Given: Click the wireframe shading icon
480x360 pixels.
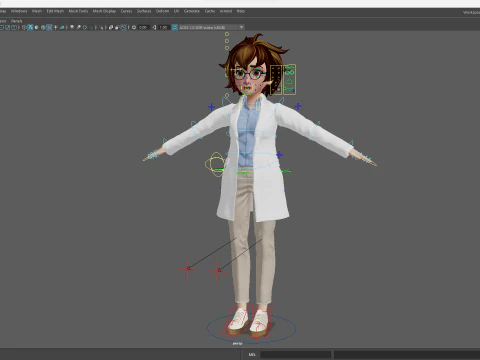Looking at the screenshot, I should point(24,27).
